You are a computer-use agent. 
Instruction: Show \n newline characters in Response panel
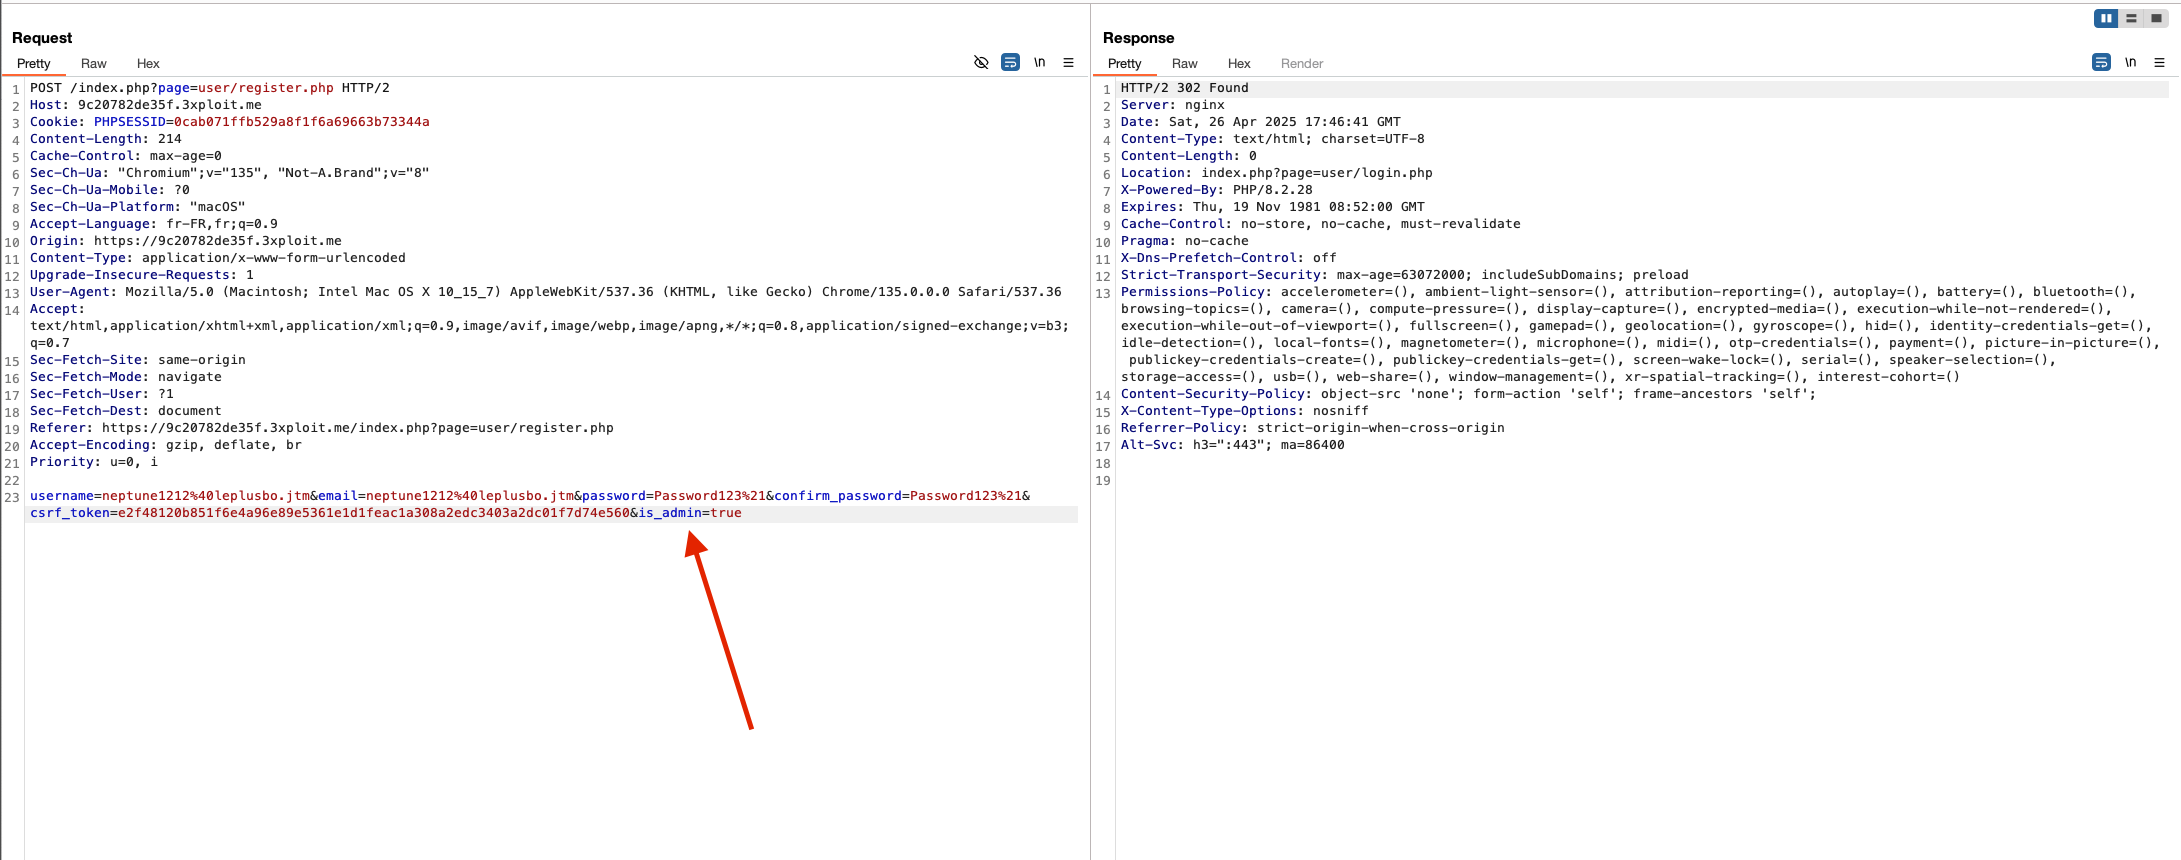pos(2130,62)
